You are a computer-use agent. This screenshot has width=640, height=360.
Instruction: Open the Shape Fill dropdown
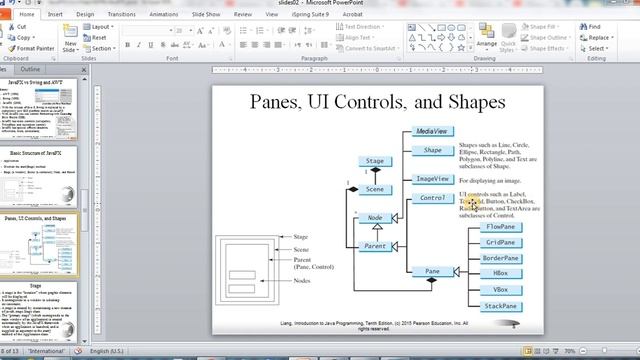pyautogui.click(x=539, y=27)
